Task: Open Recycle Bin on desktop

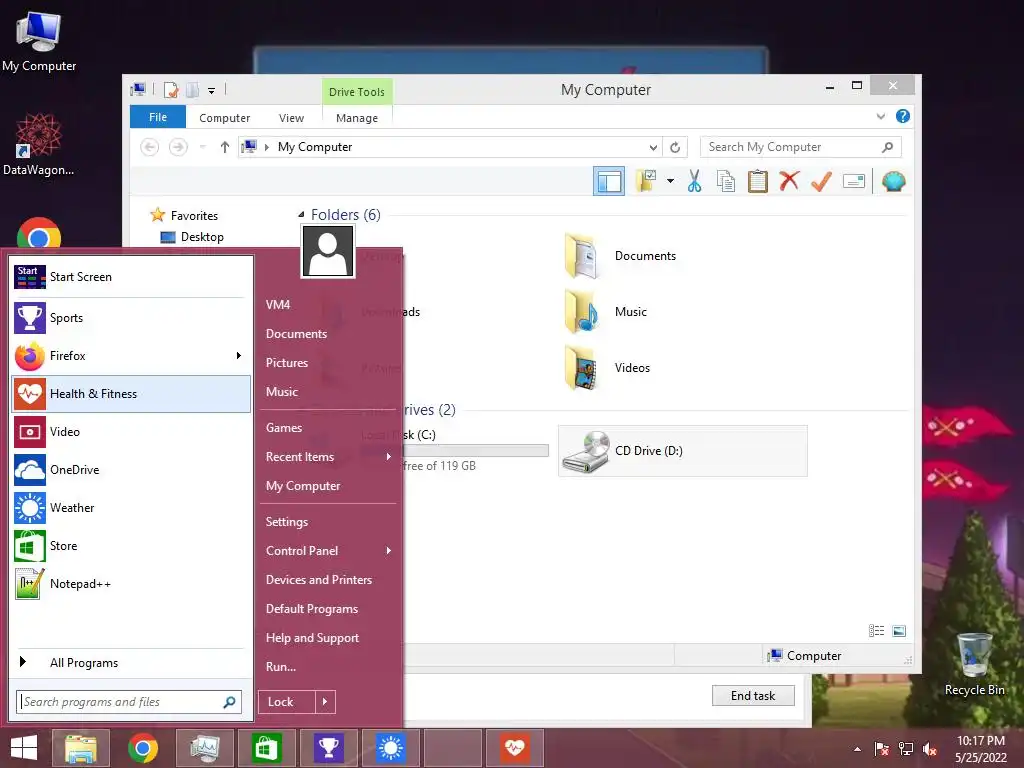Action: click(974, 664)
